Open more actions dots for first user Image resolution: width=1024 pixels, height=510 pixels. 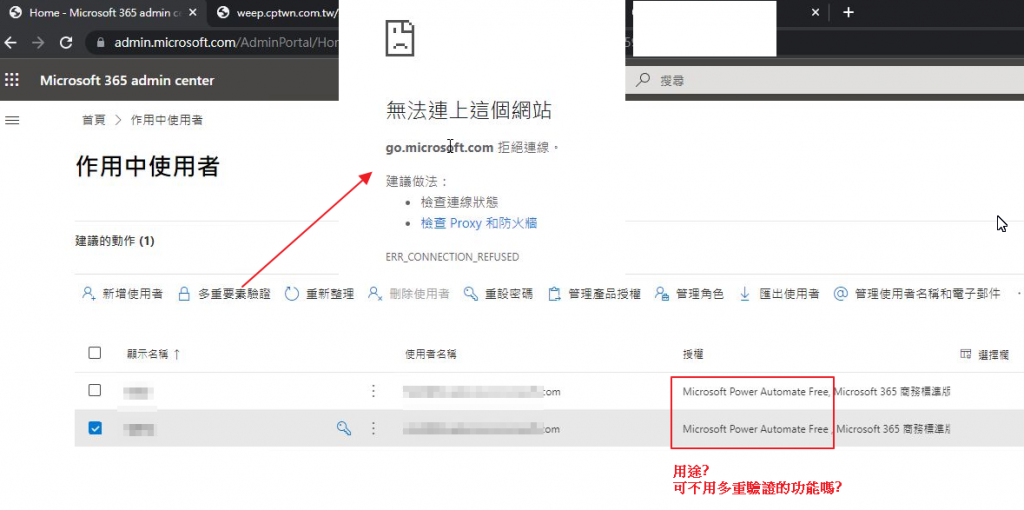(x=373, y=390)
